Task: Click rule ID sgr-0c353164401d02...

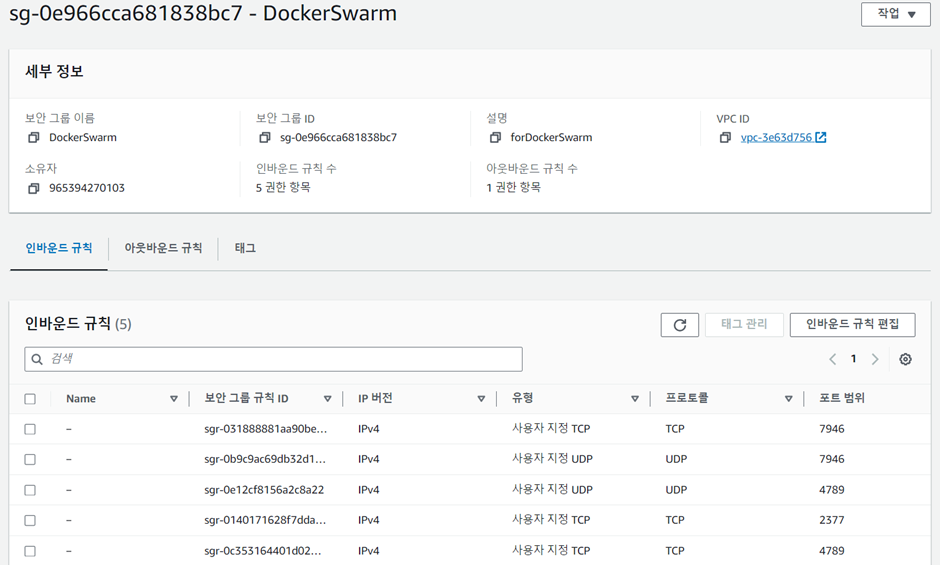Action: pos(263,551)
